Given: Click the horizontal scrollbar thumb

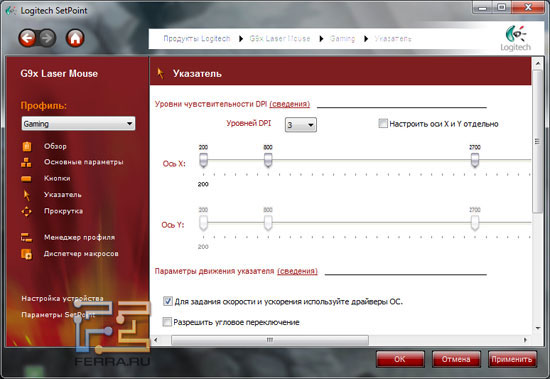Looking at the screenshot, I should [x=270, y=340].
